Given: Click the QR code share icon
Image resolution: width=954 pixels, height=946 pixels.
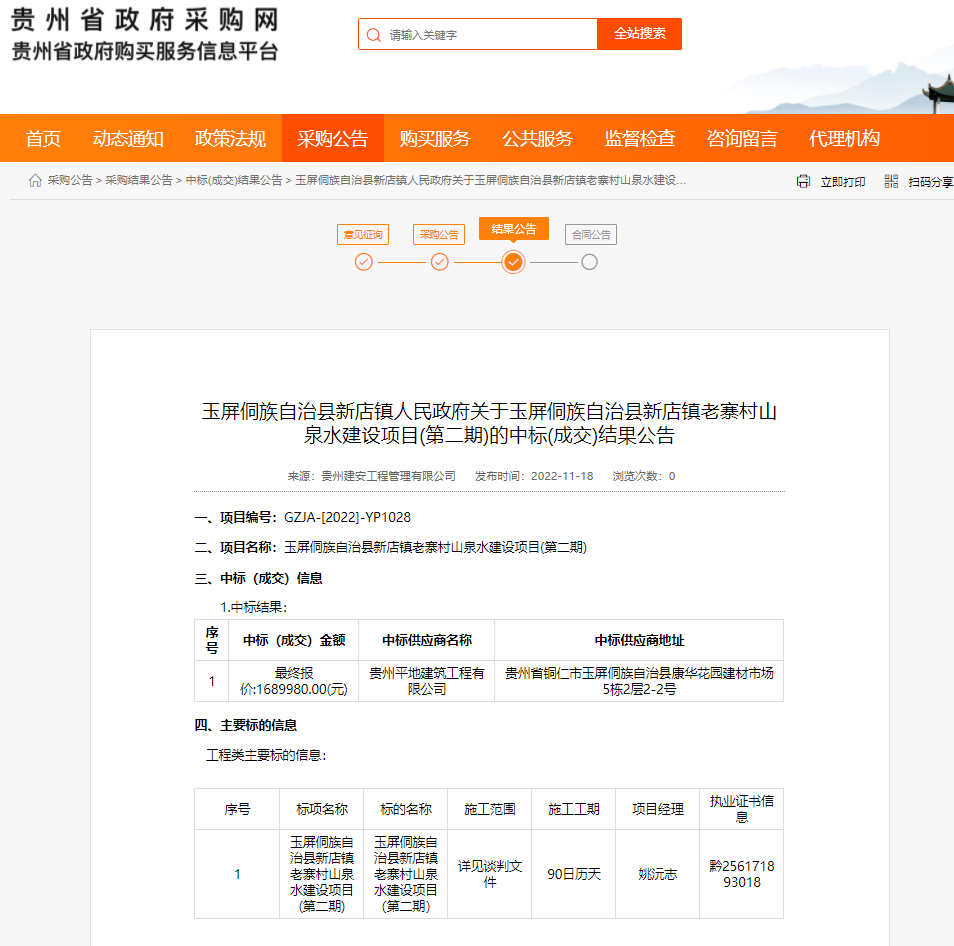Looking at the screenshot, I should tap(891, 181).
